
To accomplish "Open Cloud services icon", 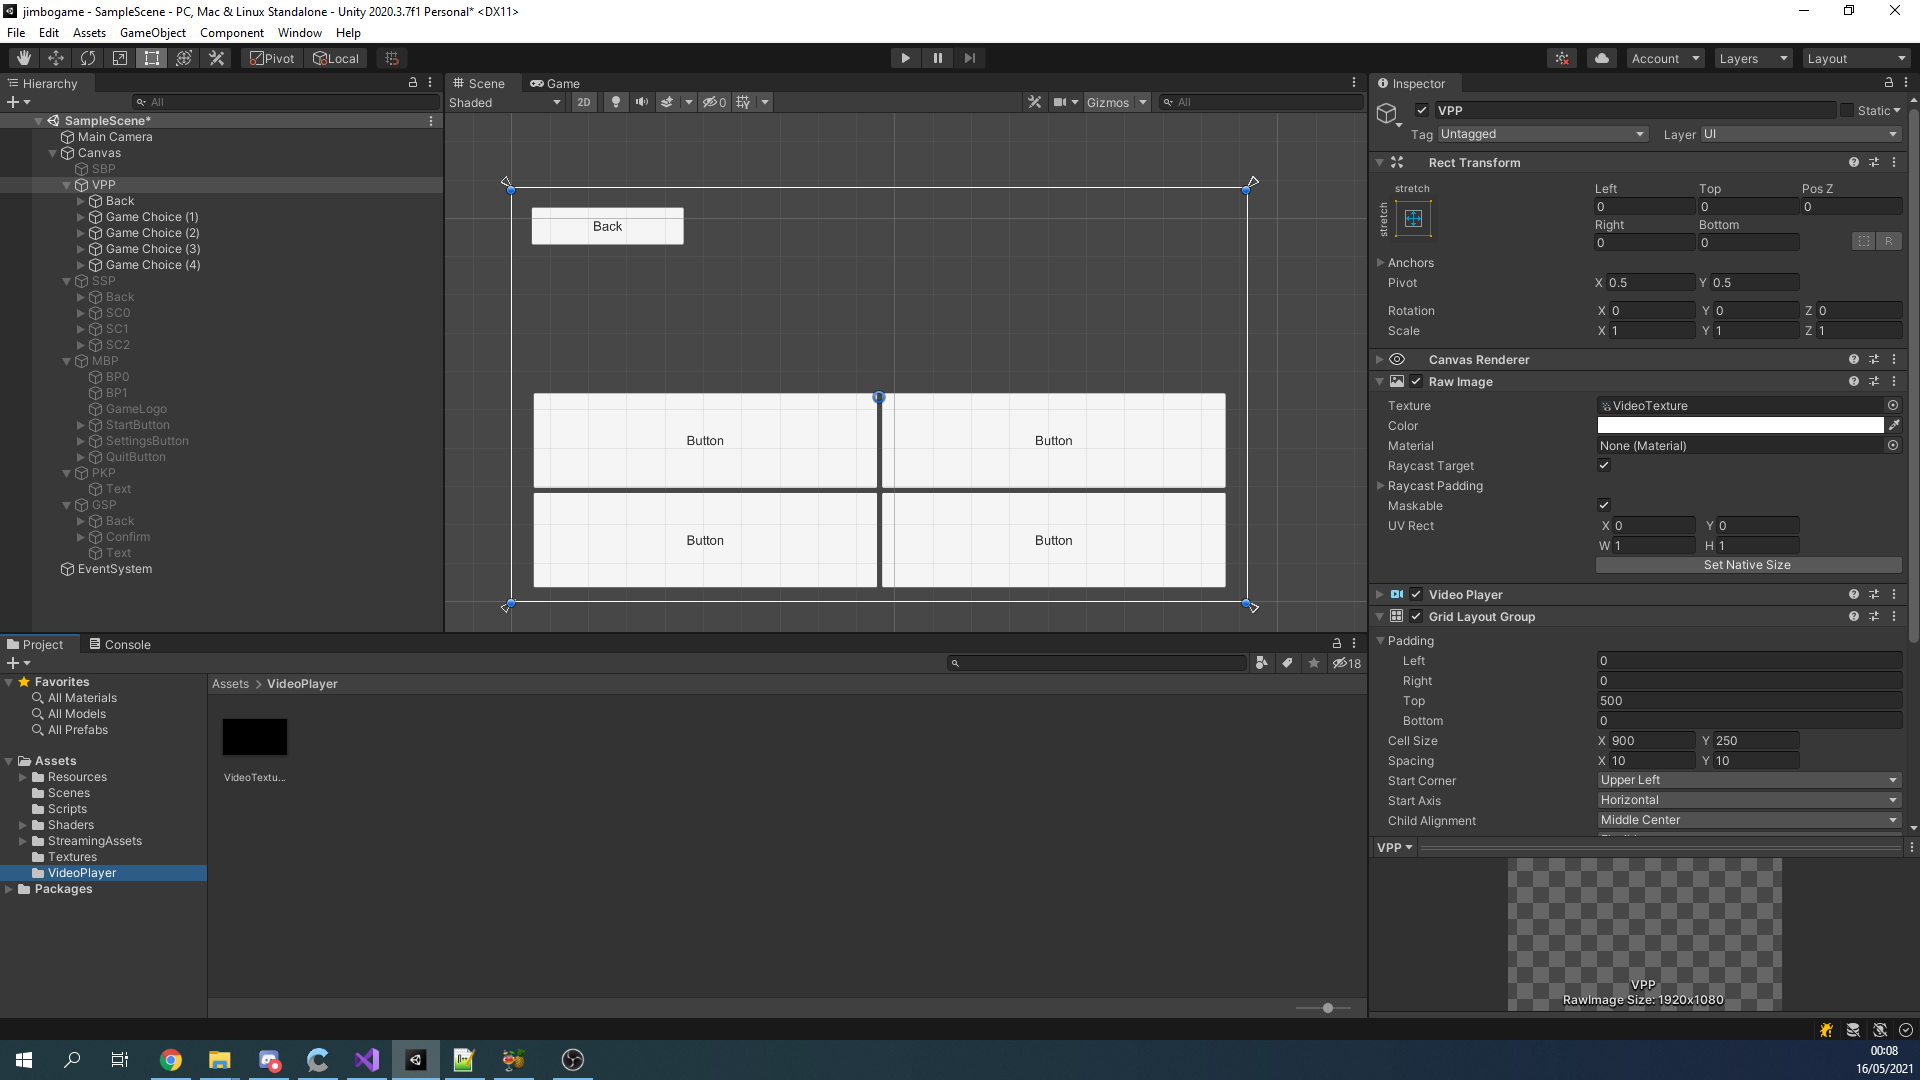I will click(1602, 58).
